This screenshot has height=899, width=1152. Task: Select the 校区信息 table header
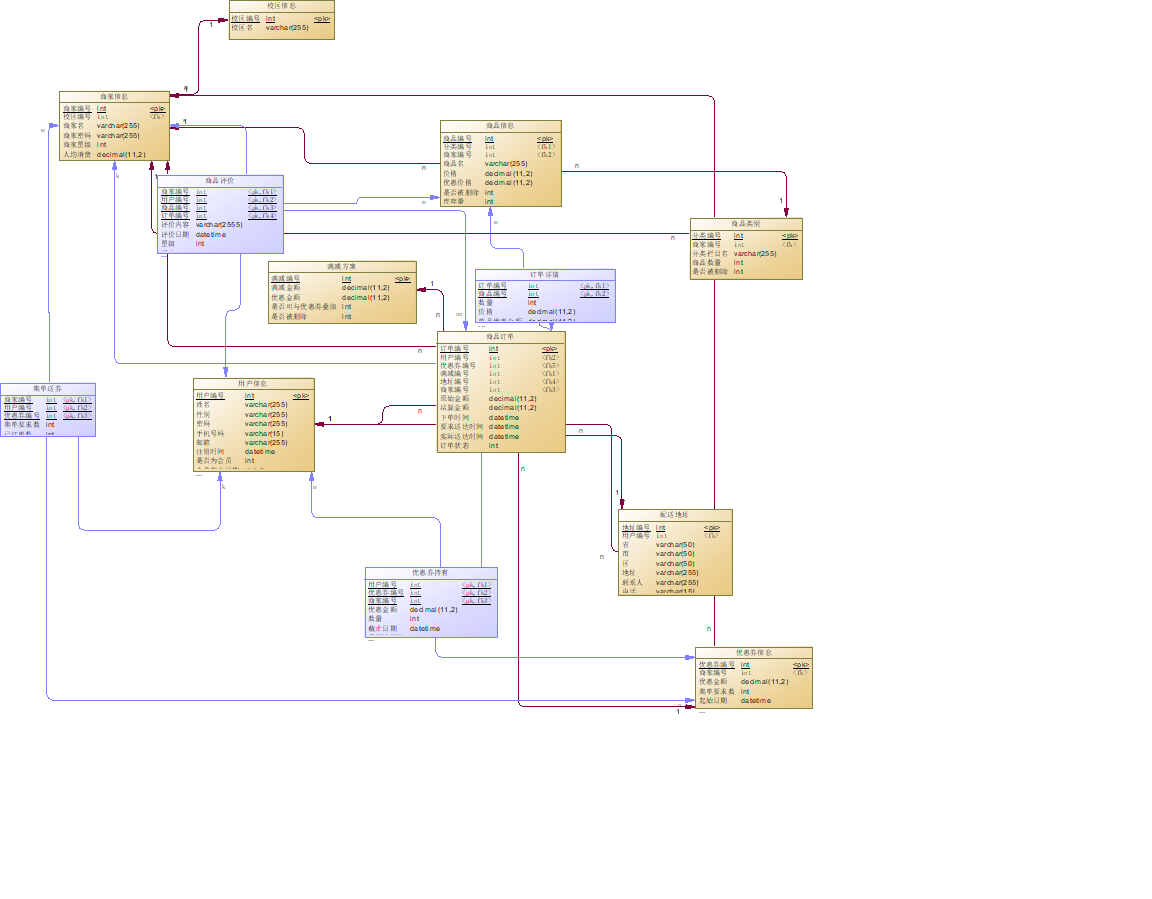tap(281, 6)
